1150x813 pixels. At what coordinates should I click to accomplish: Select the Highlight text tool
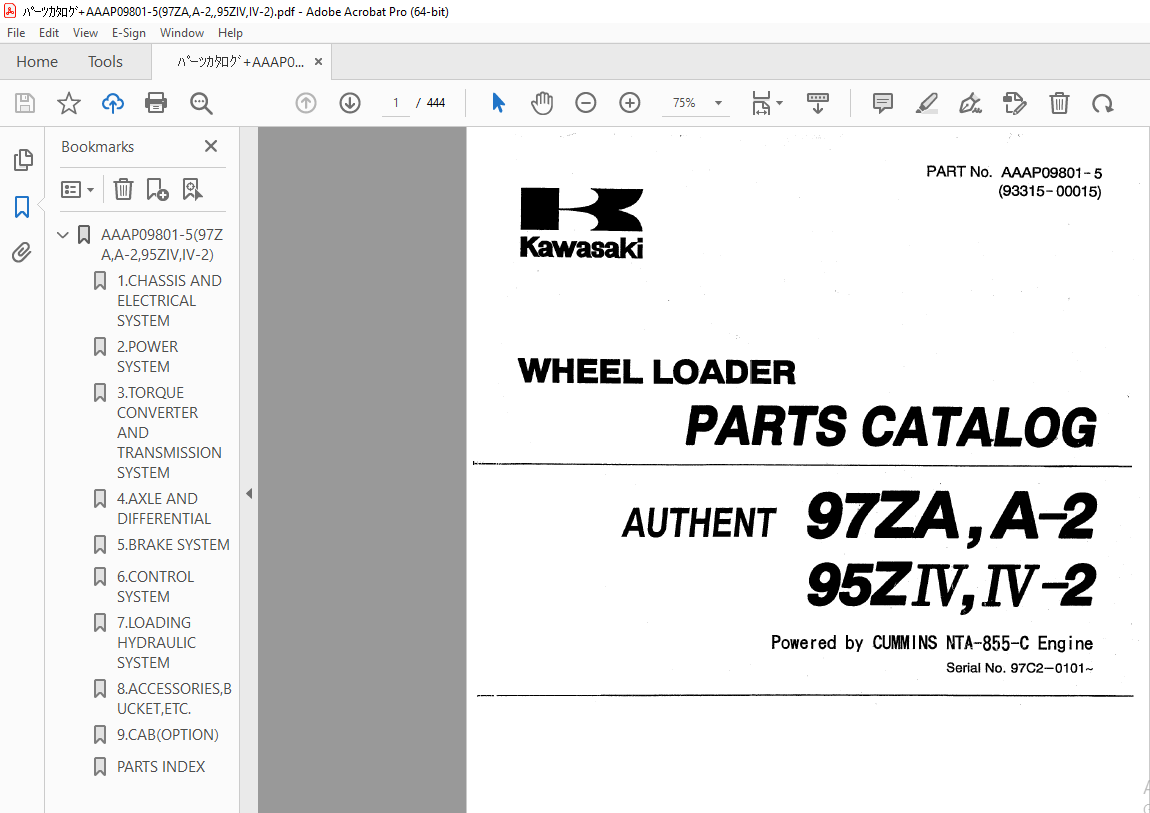(x=927, y=103)
